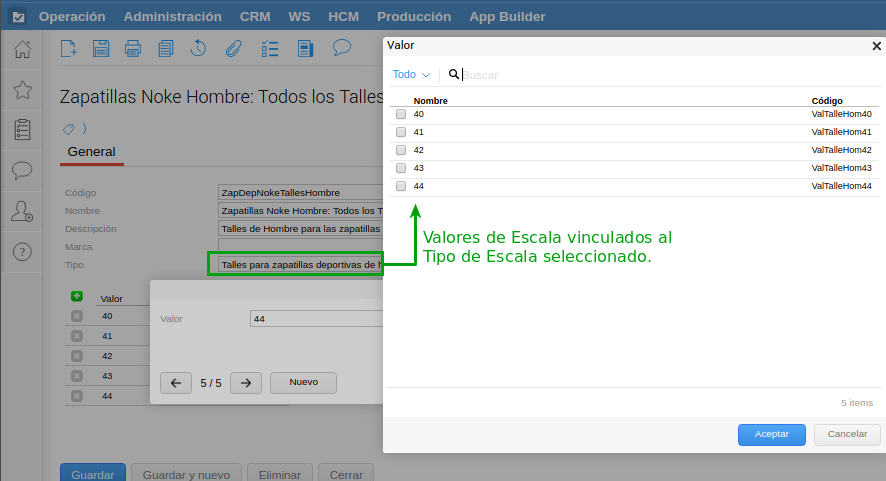Click the Buscar search field

tap(520, 75)
